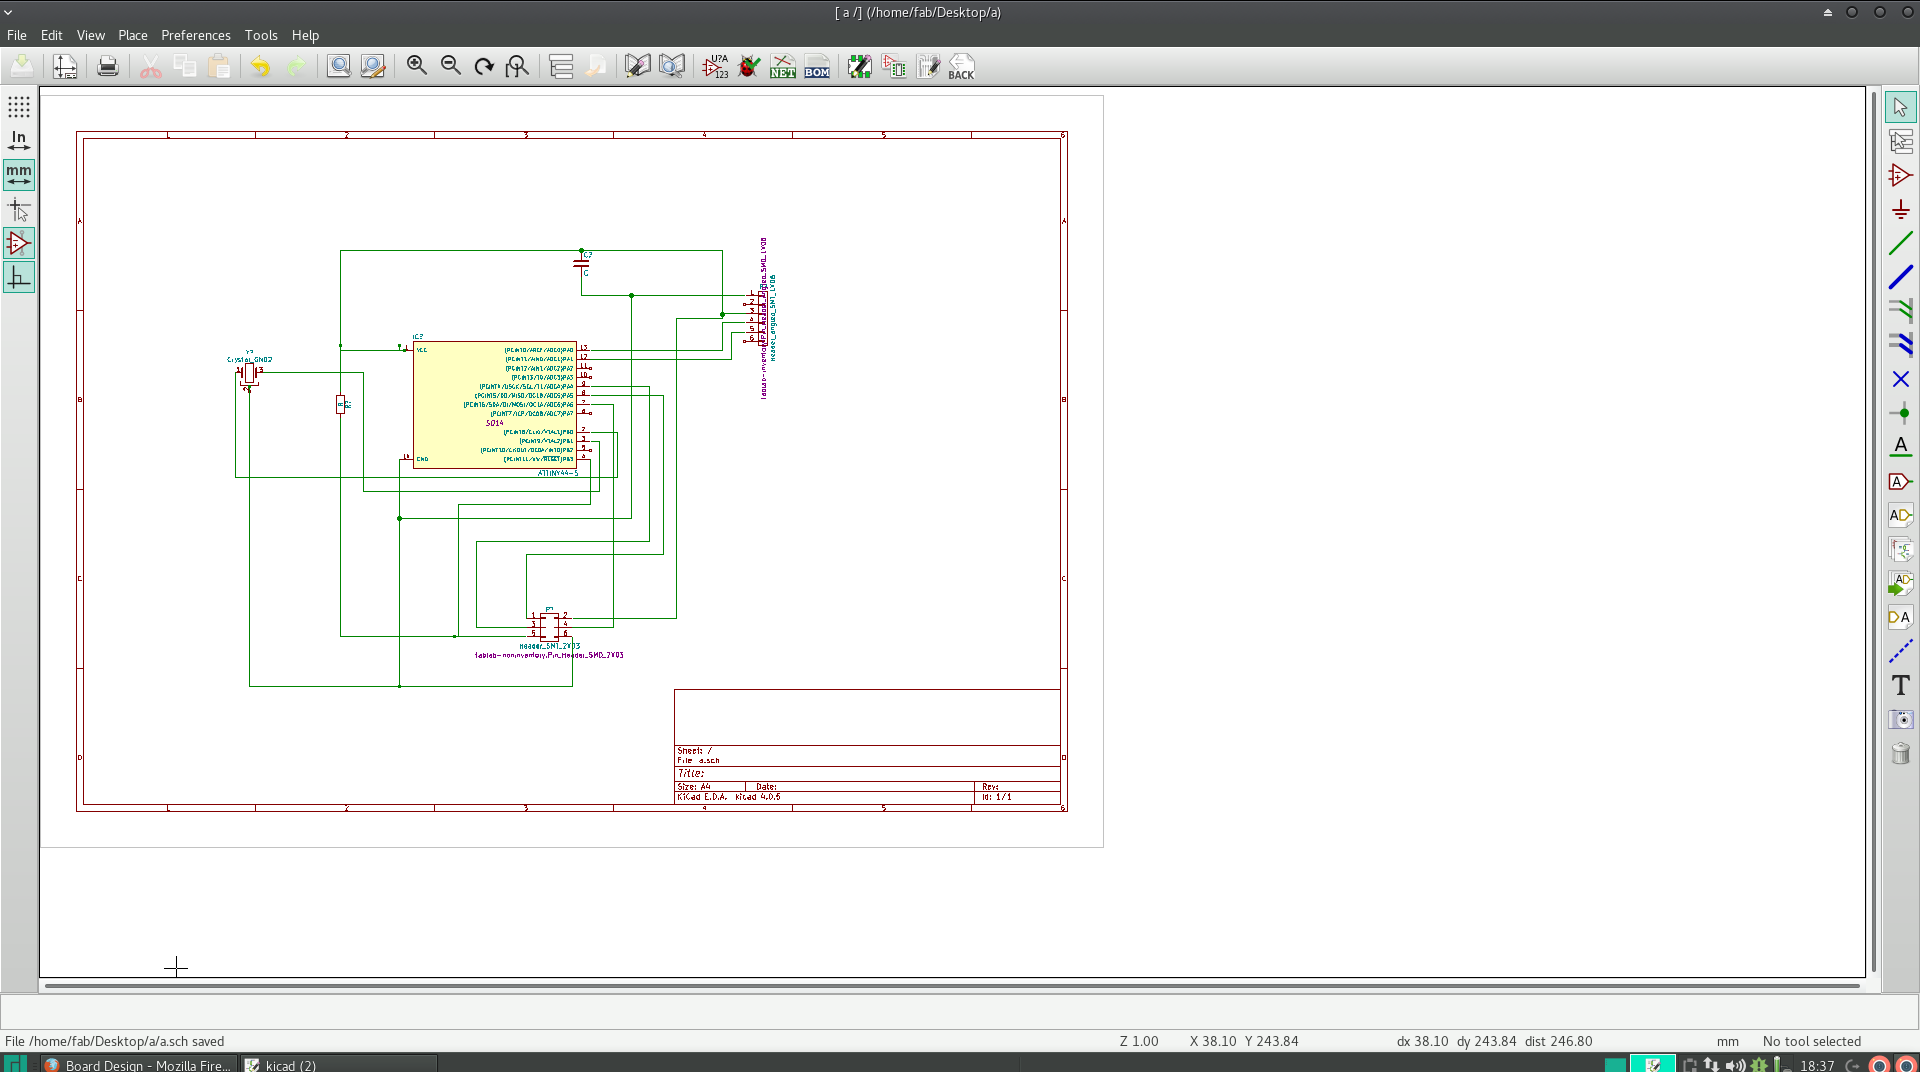
Task: Pick the Place text (T) tool
Action: (1900, 685)
